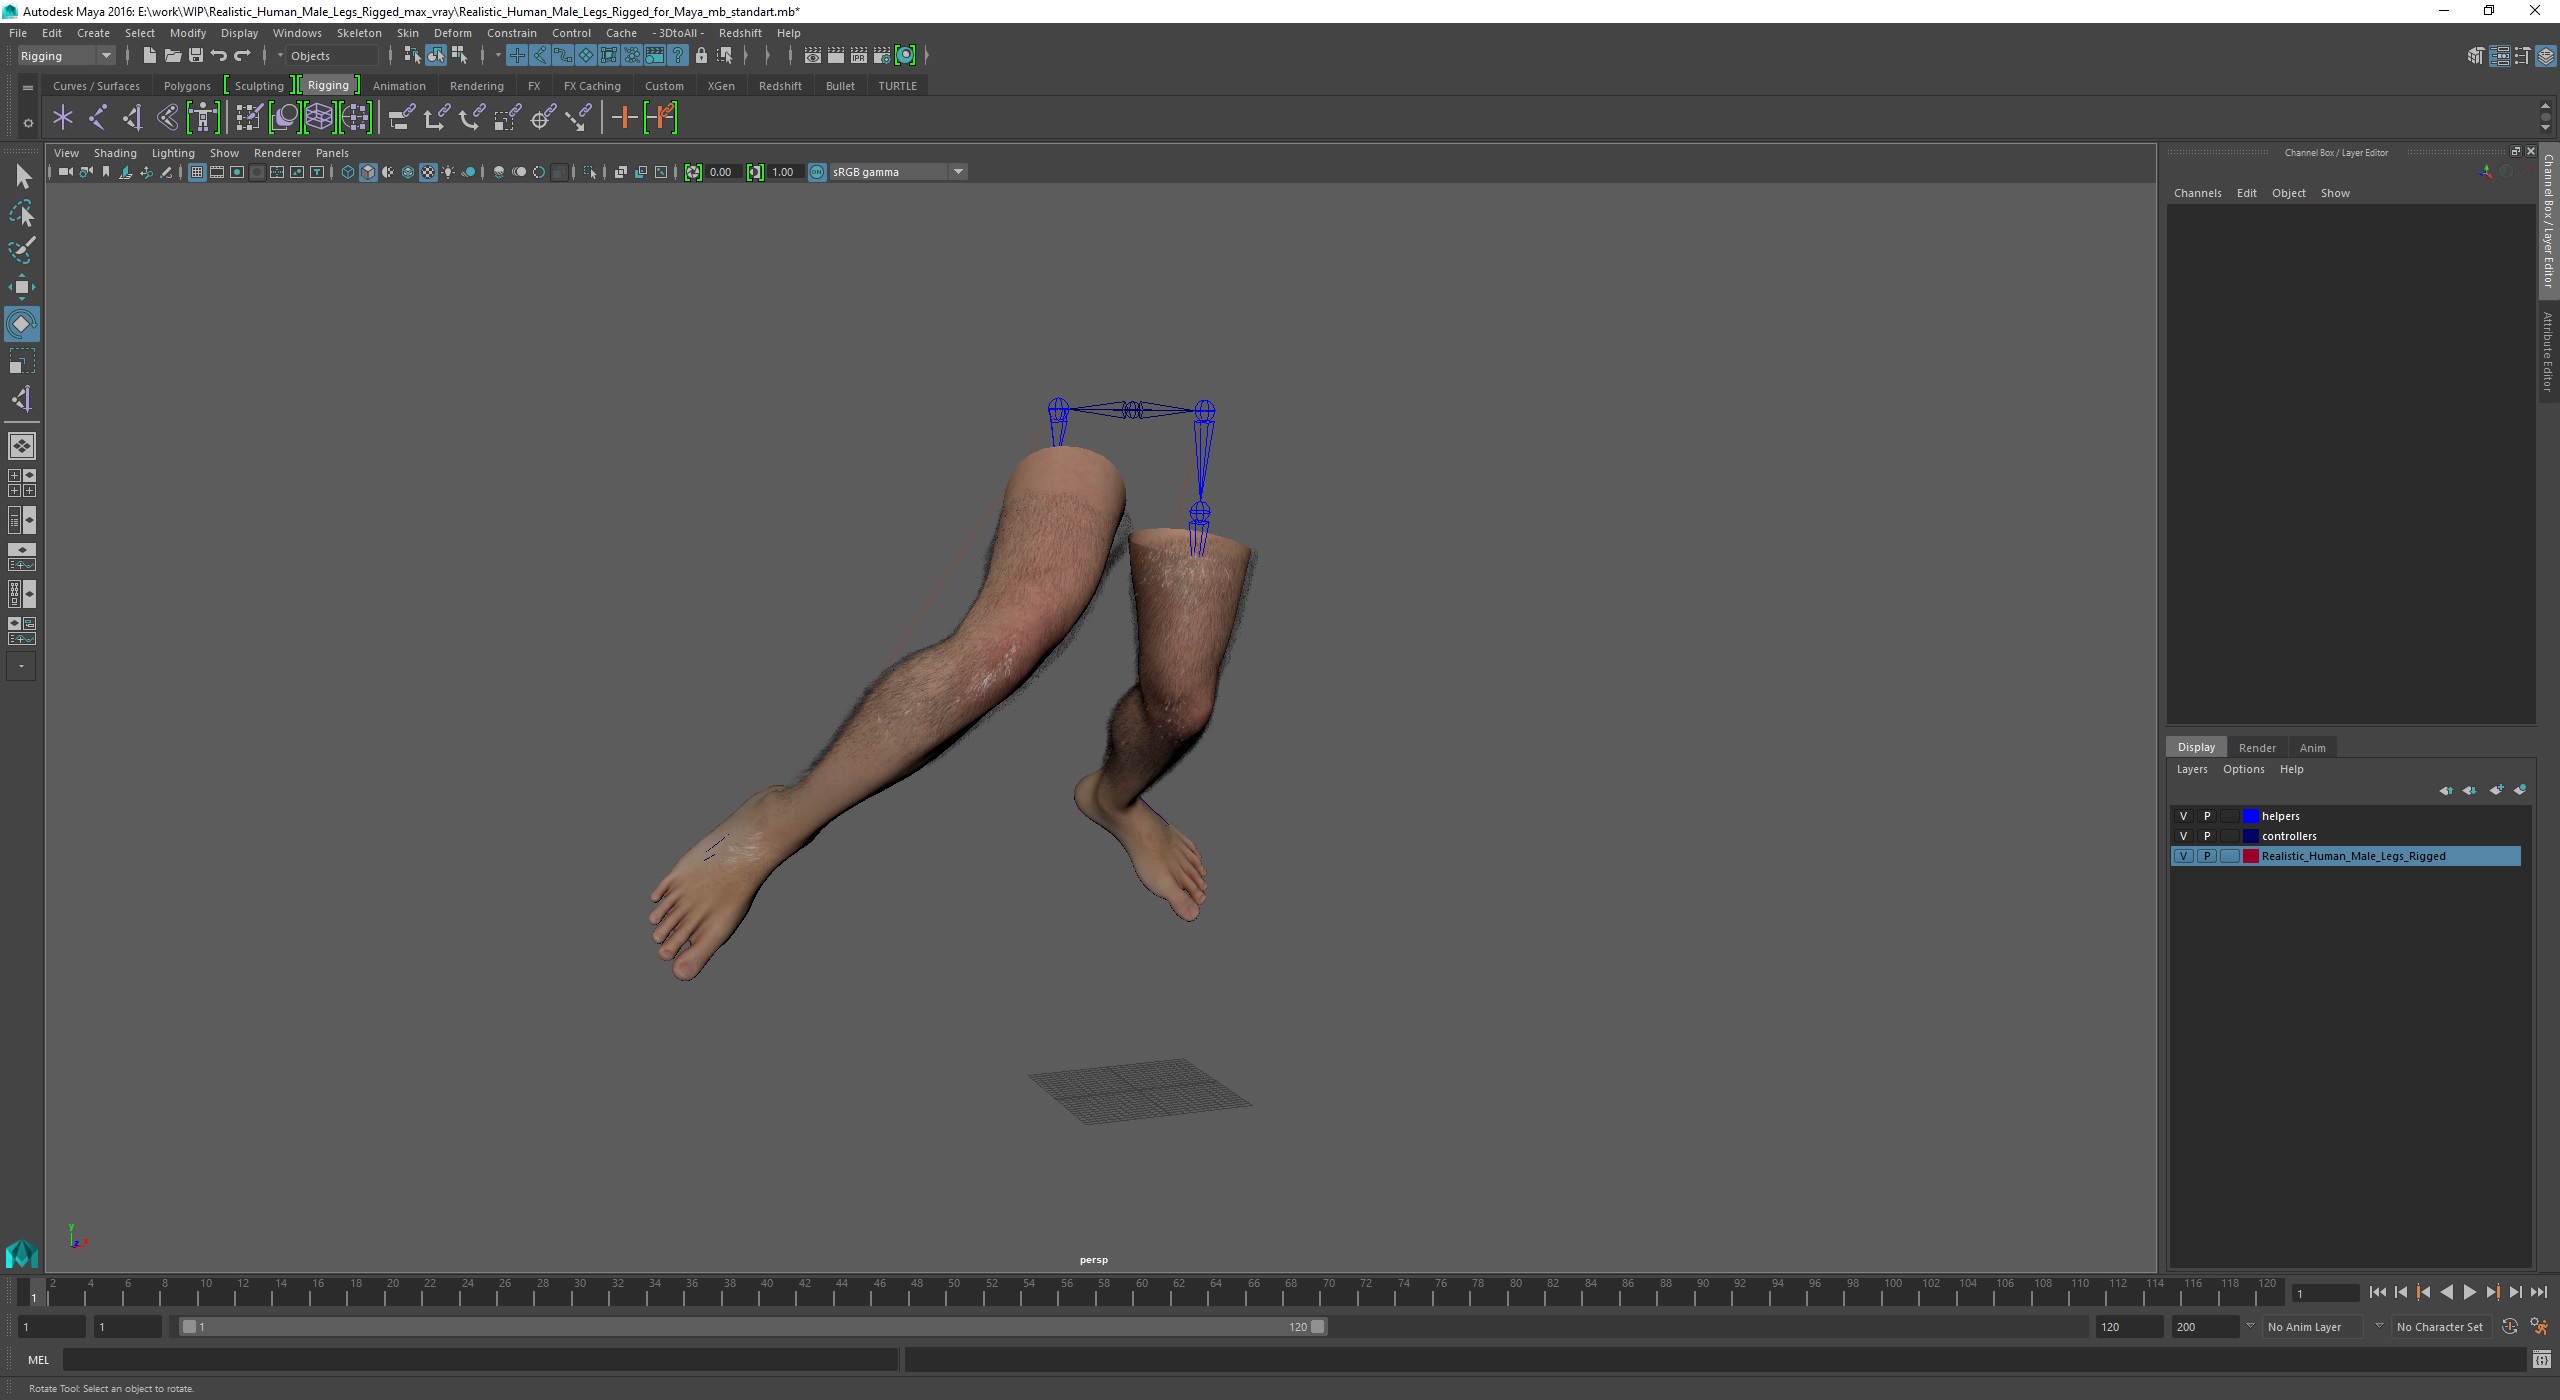Click the undo arrow icon
This screenshot has width=2560, height=1400.
pos(219,56)
